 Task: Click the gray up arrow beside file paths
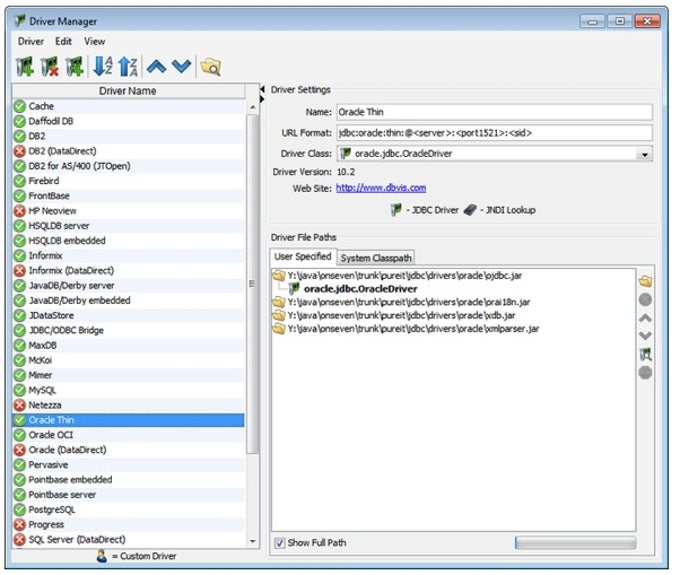pyautogui.click(x=645, y=318)
